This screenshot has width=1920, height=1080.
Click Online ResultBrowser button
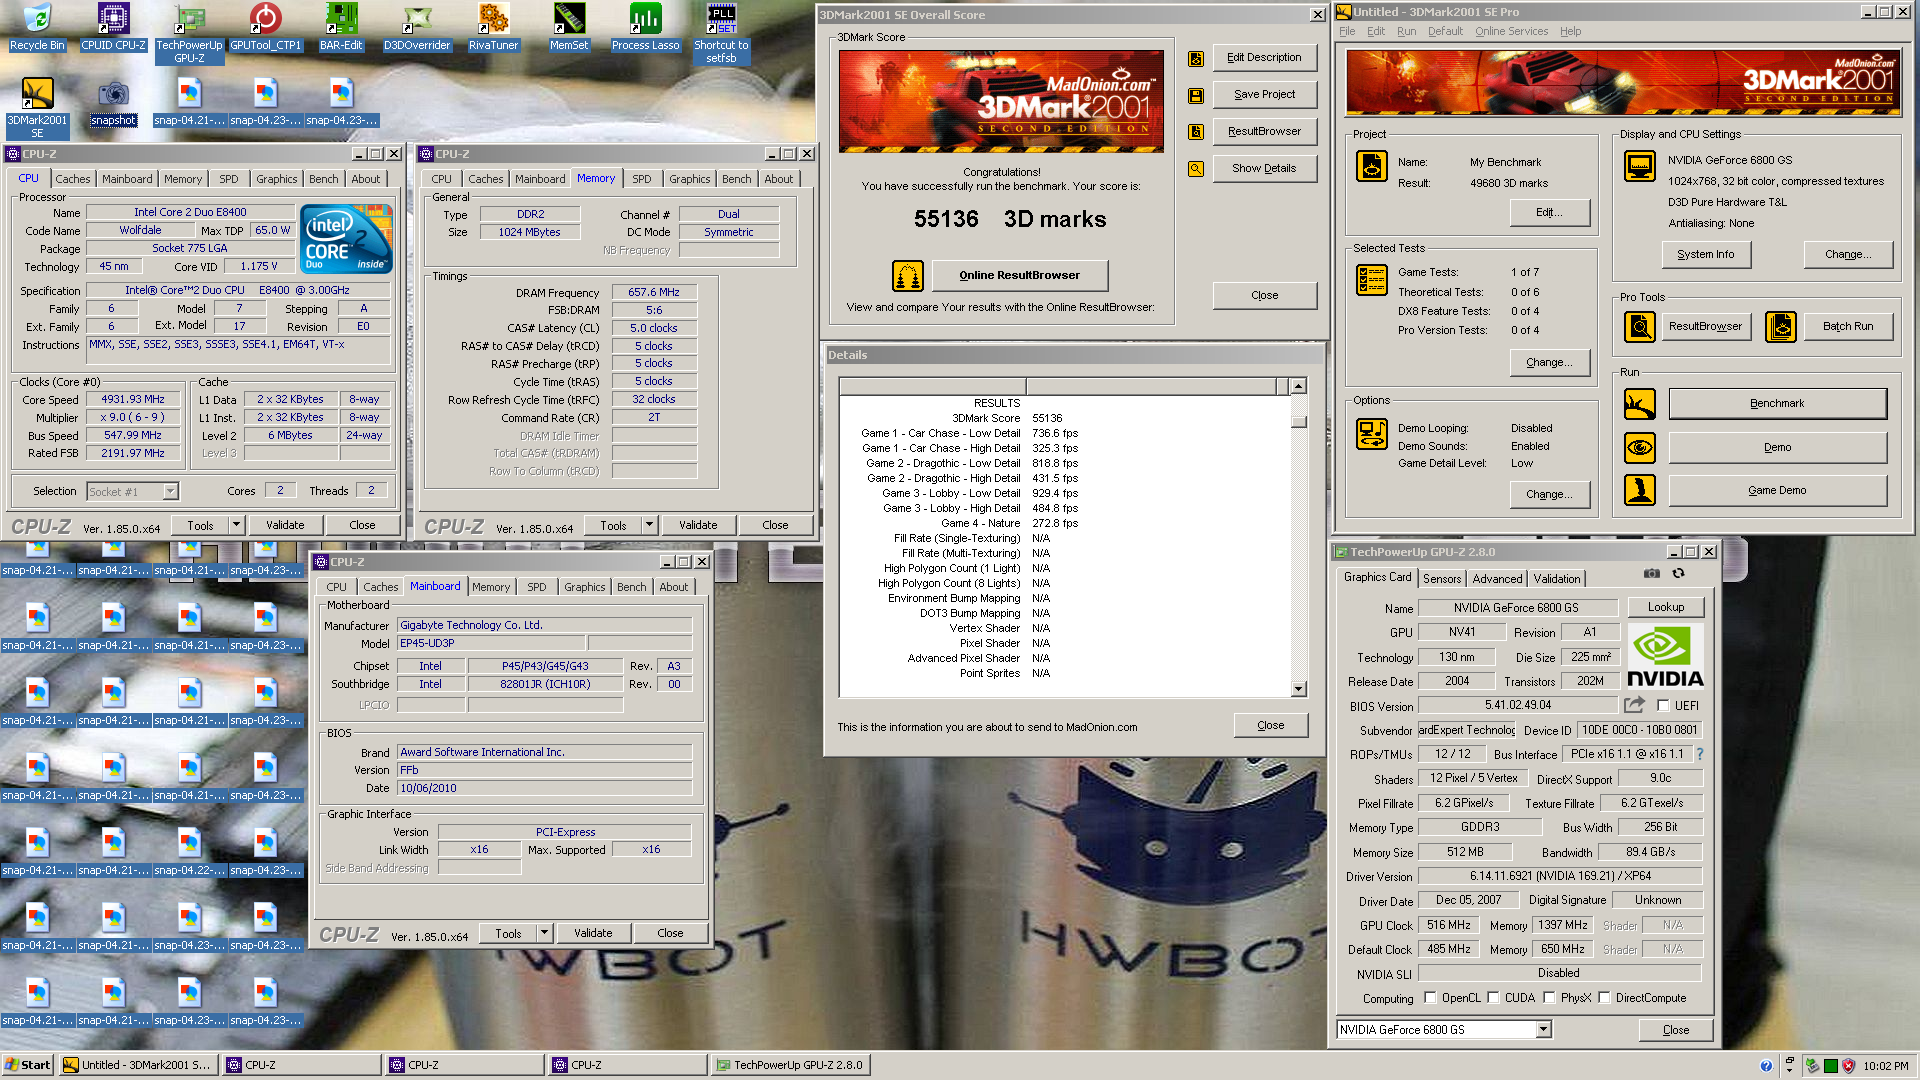(x=1019, y=275)
